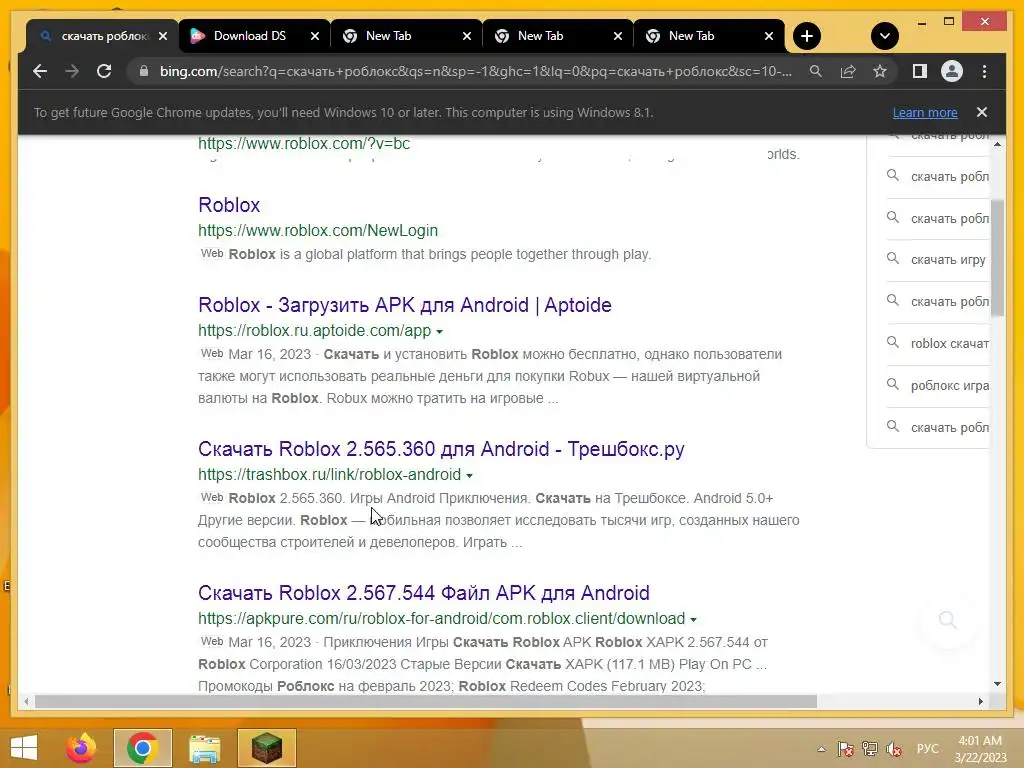Click the forward navigation arrow
Screen dimensions: 1024x768
click(x=72, y=71)
